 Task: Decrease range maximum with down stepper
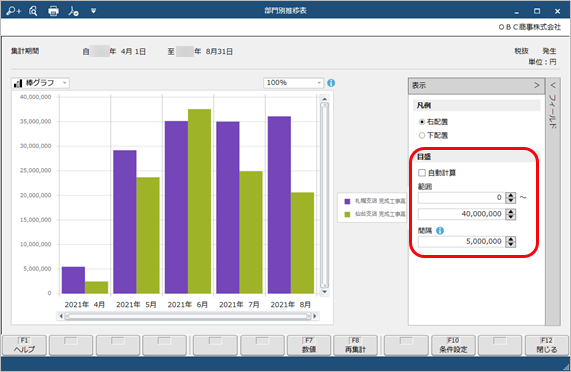(511, 217)
